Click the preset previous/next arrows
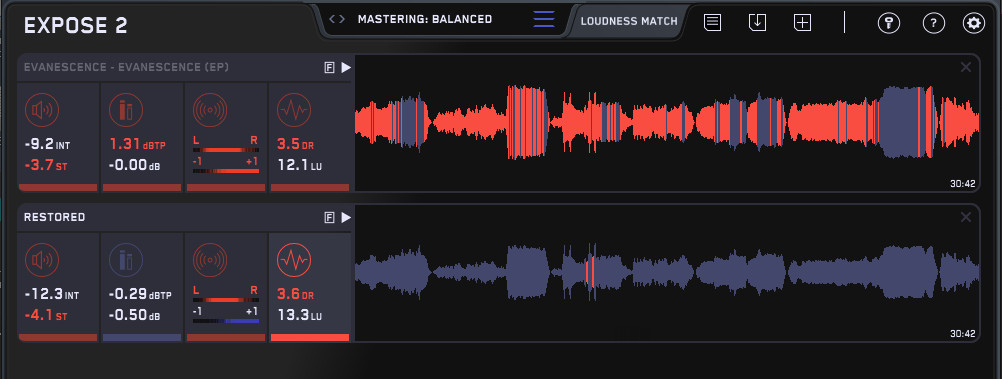 [x=337, y=19]
